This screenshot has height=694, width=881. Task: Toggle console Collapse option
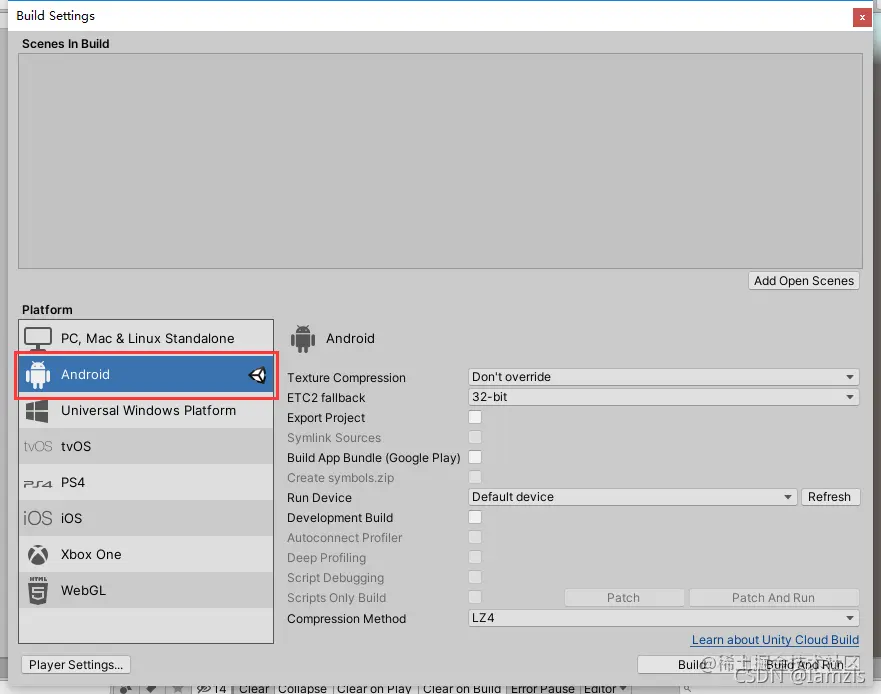click(x=302, y=689)
